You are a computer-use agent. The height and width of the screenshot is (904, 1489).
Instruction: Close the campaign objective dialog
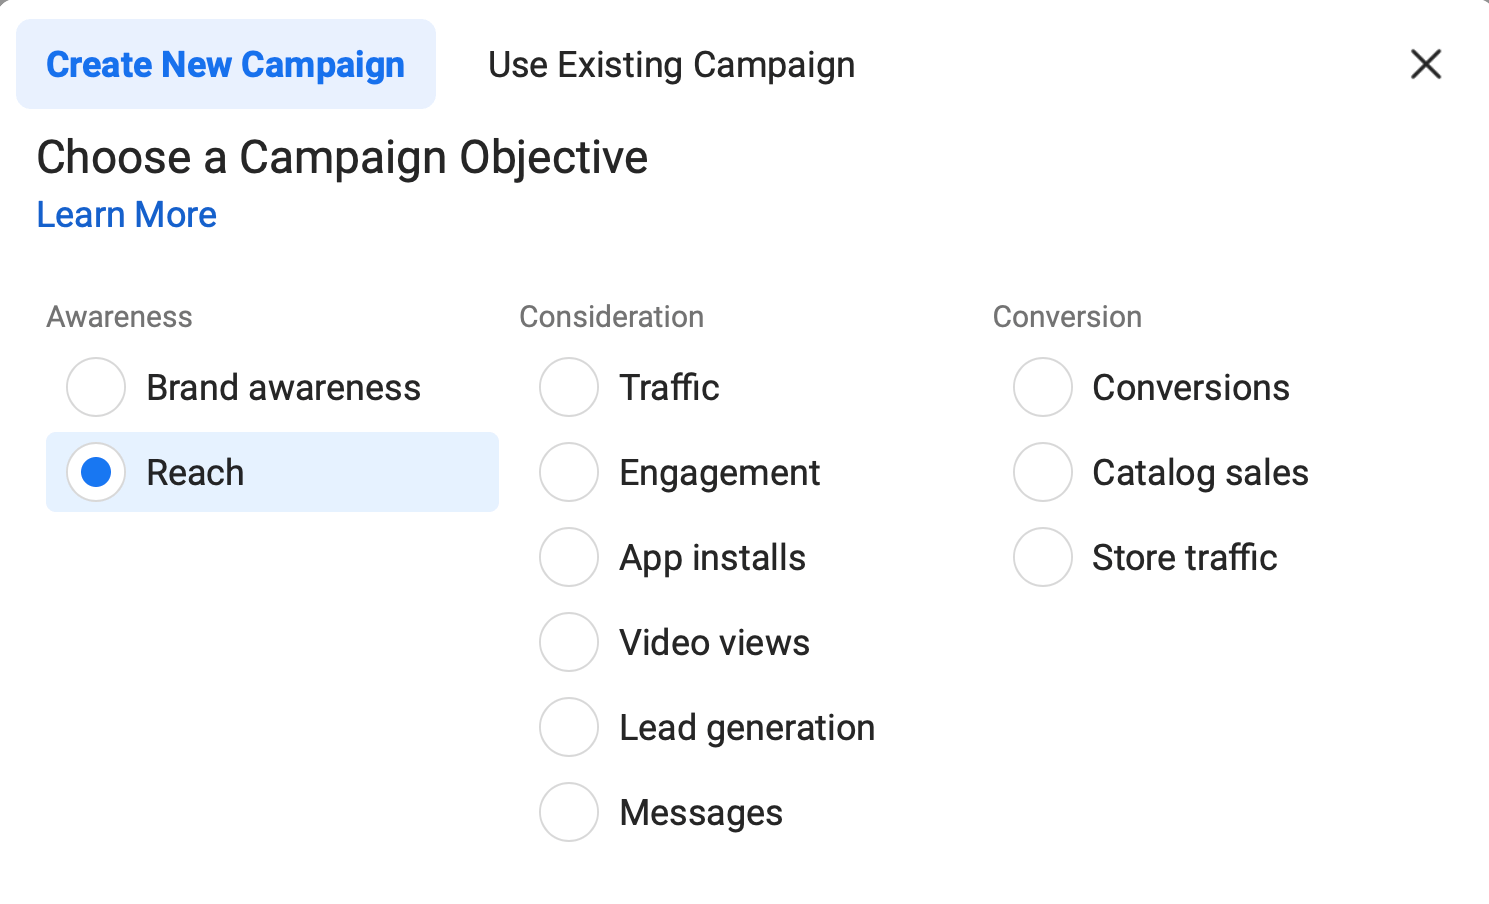pos(1425,65)
